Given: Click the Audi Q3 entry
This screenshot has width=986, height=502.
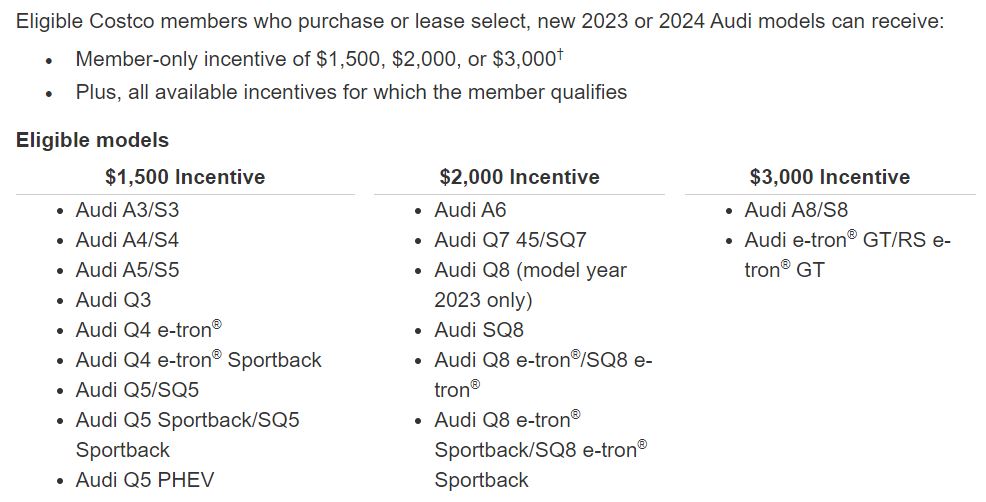Looking at the screenshot, I should pyautogui.click(x=113, y=300).
